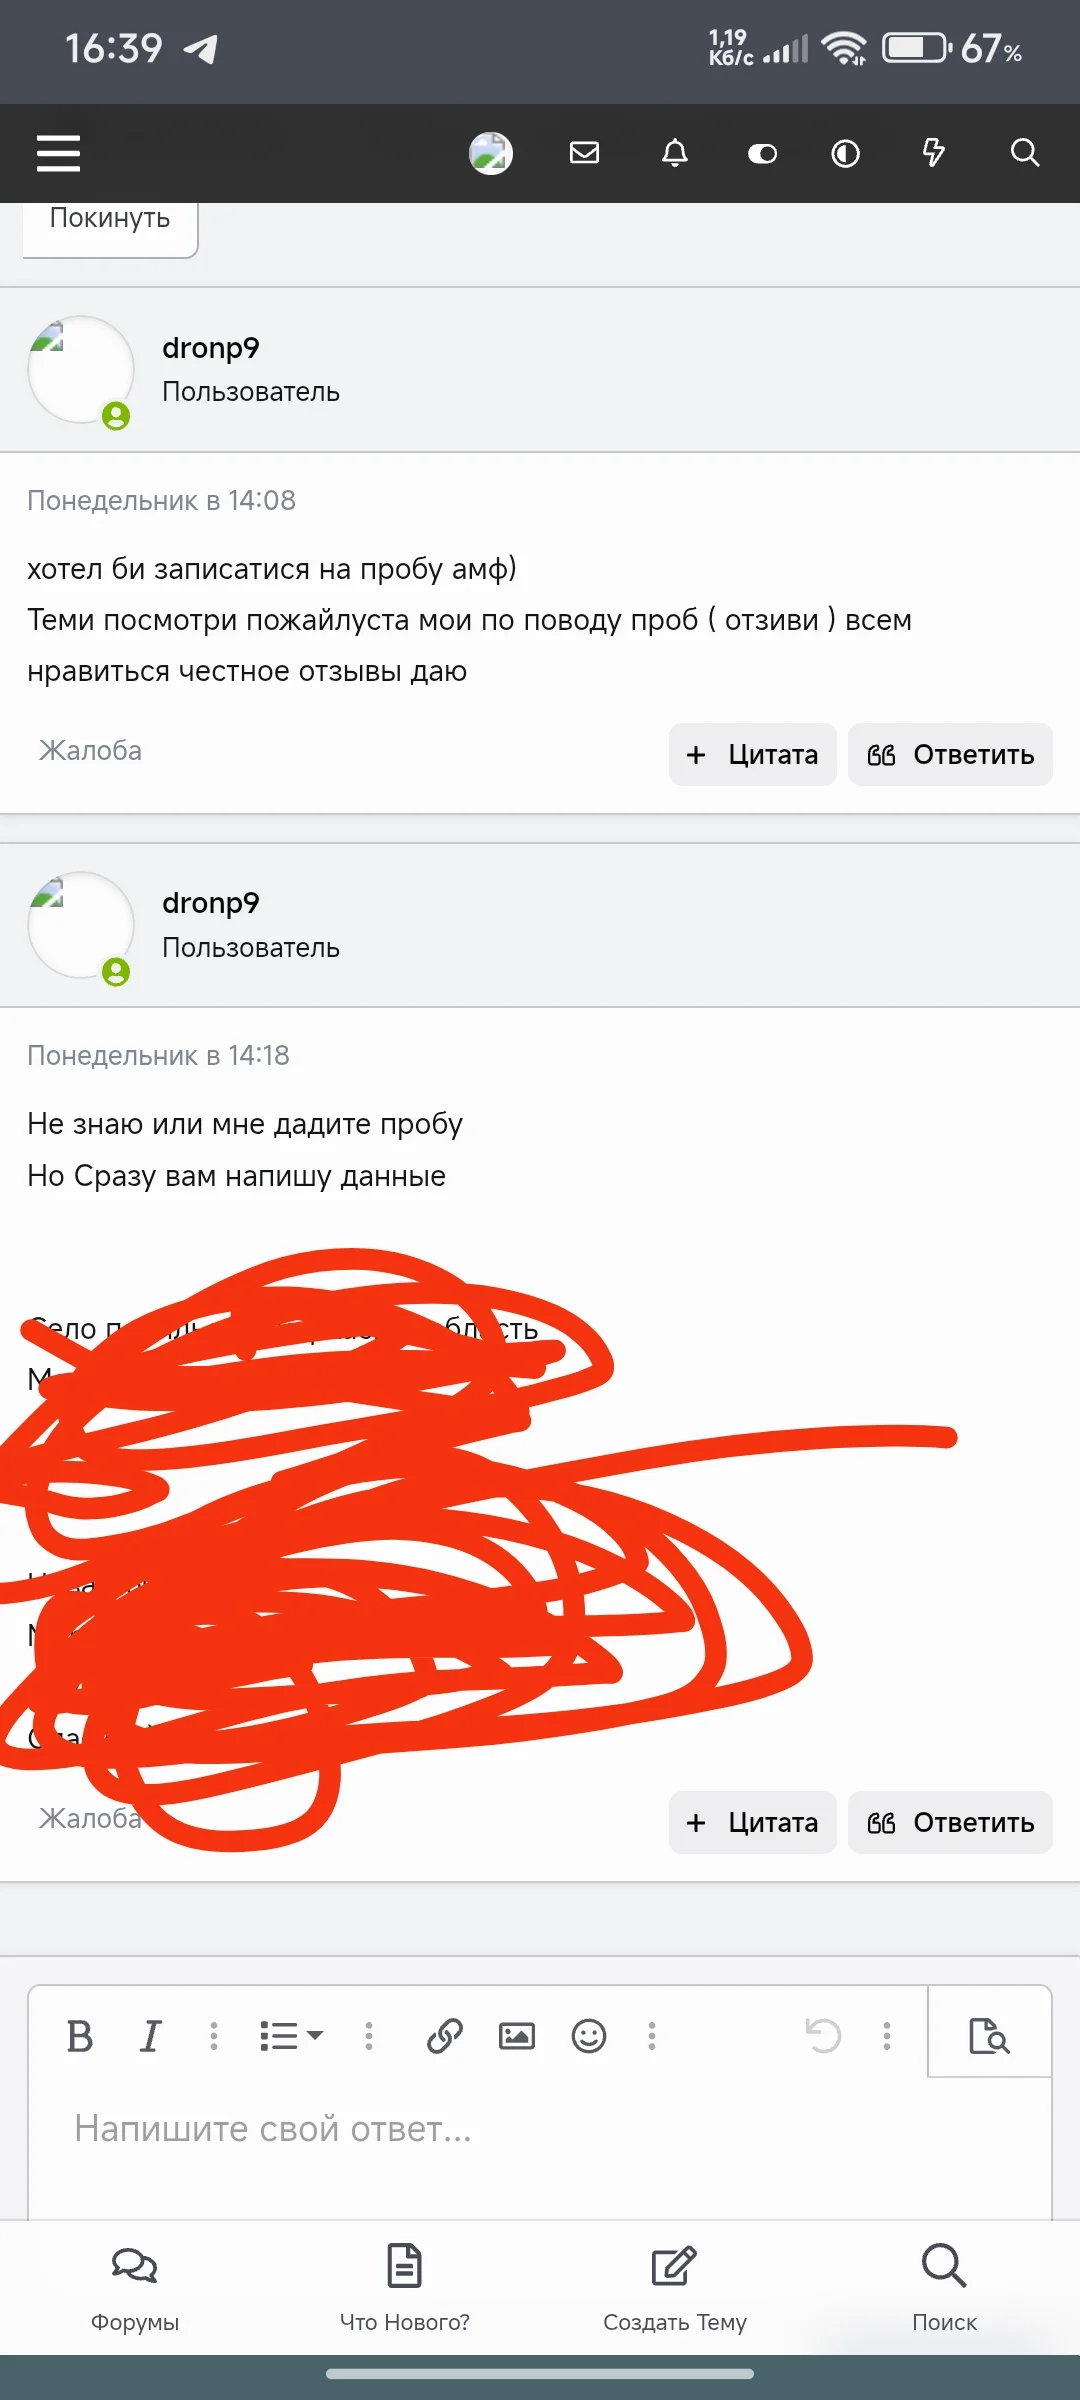Expand more options after italic button

(x=213, y=2036)
